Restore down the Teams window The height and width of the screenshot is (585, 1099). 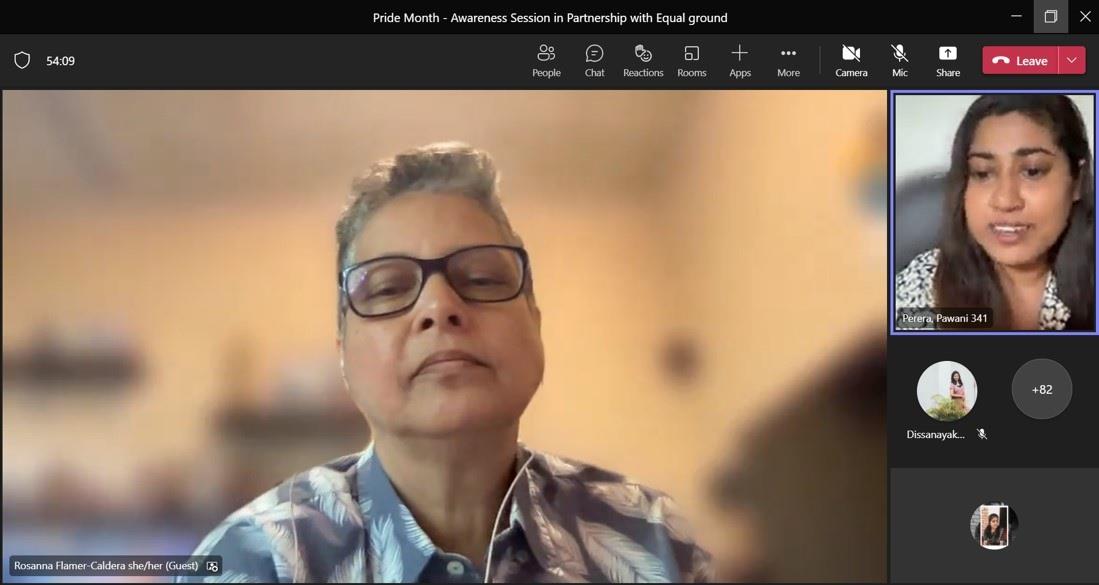(x=1050, y=17)
